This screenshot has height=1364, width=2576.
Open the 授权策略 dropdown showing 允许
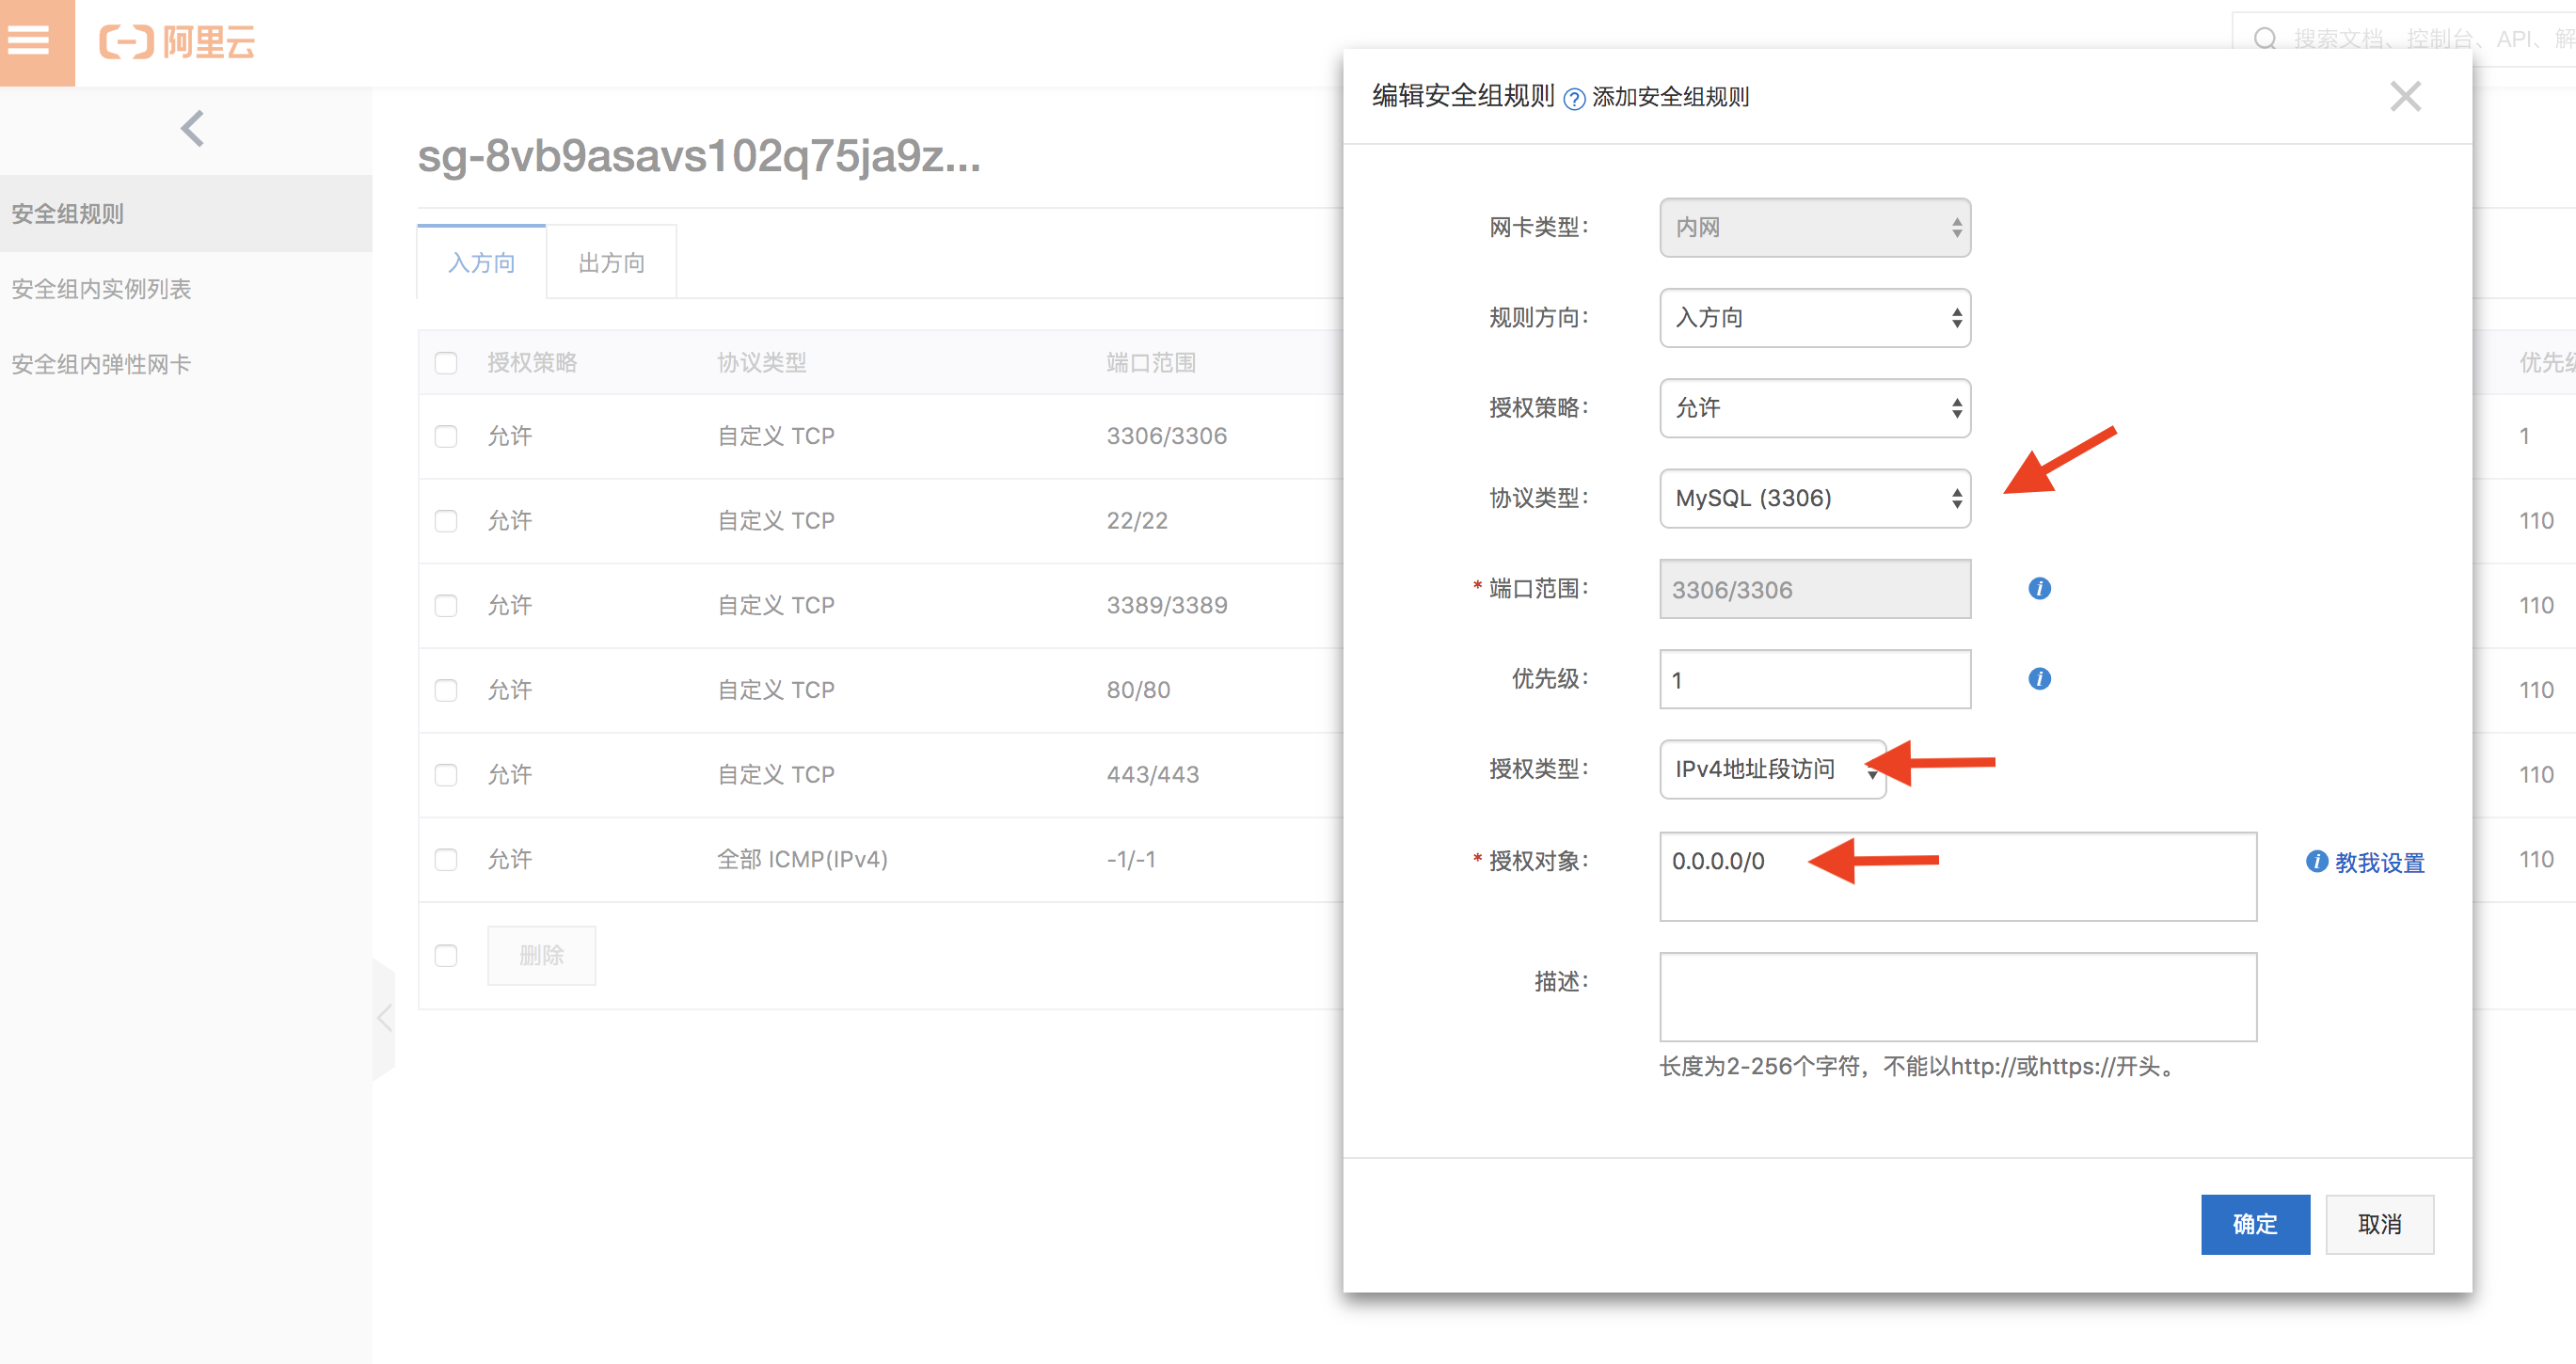tap(1814, 407)
